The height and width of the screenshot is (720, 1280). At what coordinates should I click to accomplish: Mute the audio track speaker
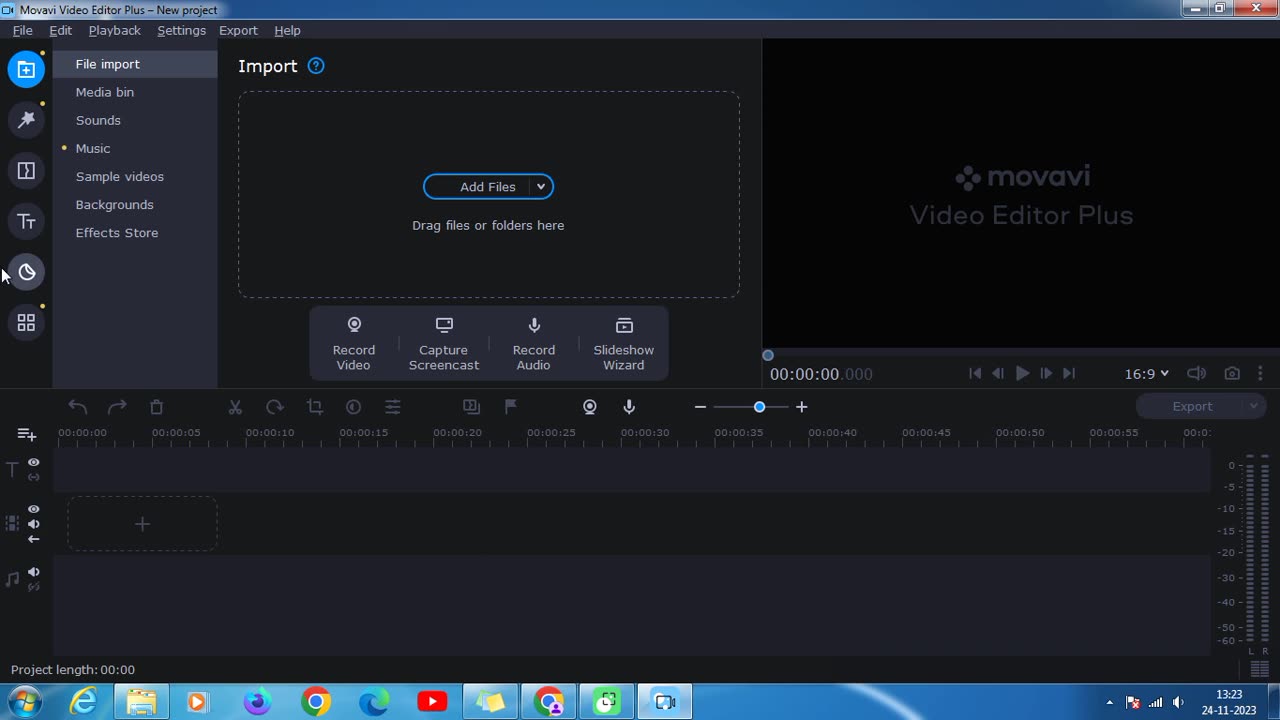[x=34, y=572]
